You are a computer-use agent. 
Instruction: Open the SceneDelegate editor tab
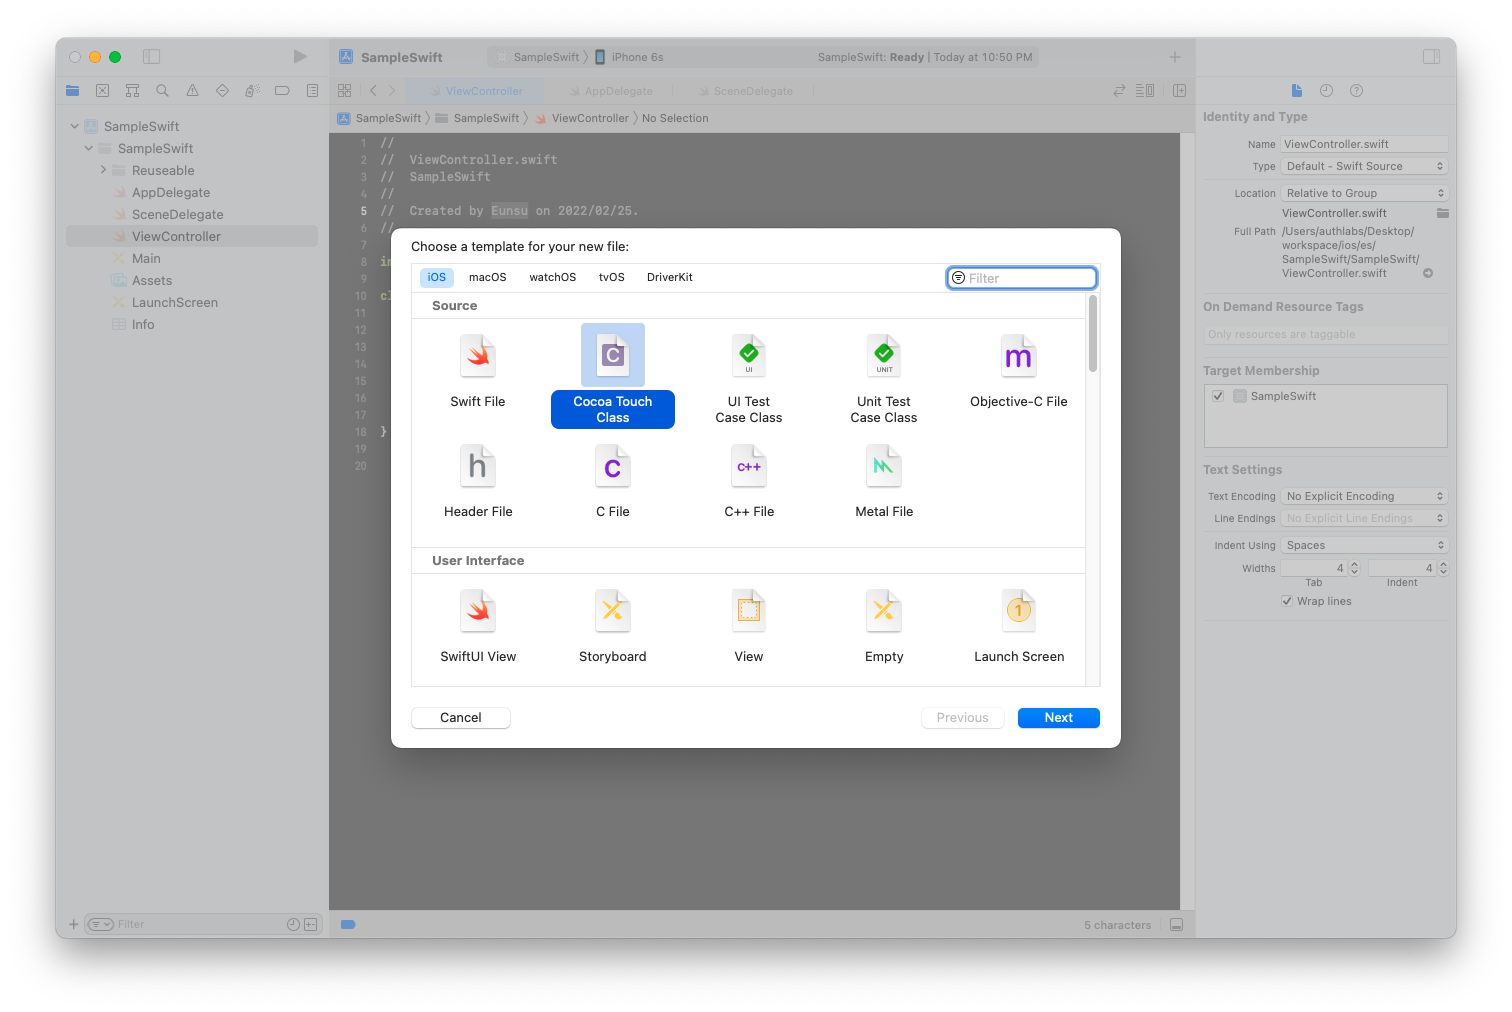pyautogui.click(x=744, y=91)
